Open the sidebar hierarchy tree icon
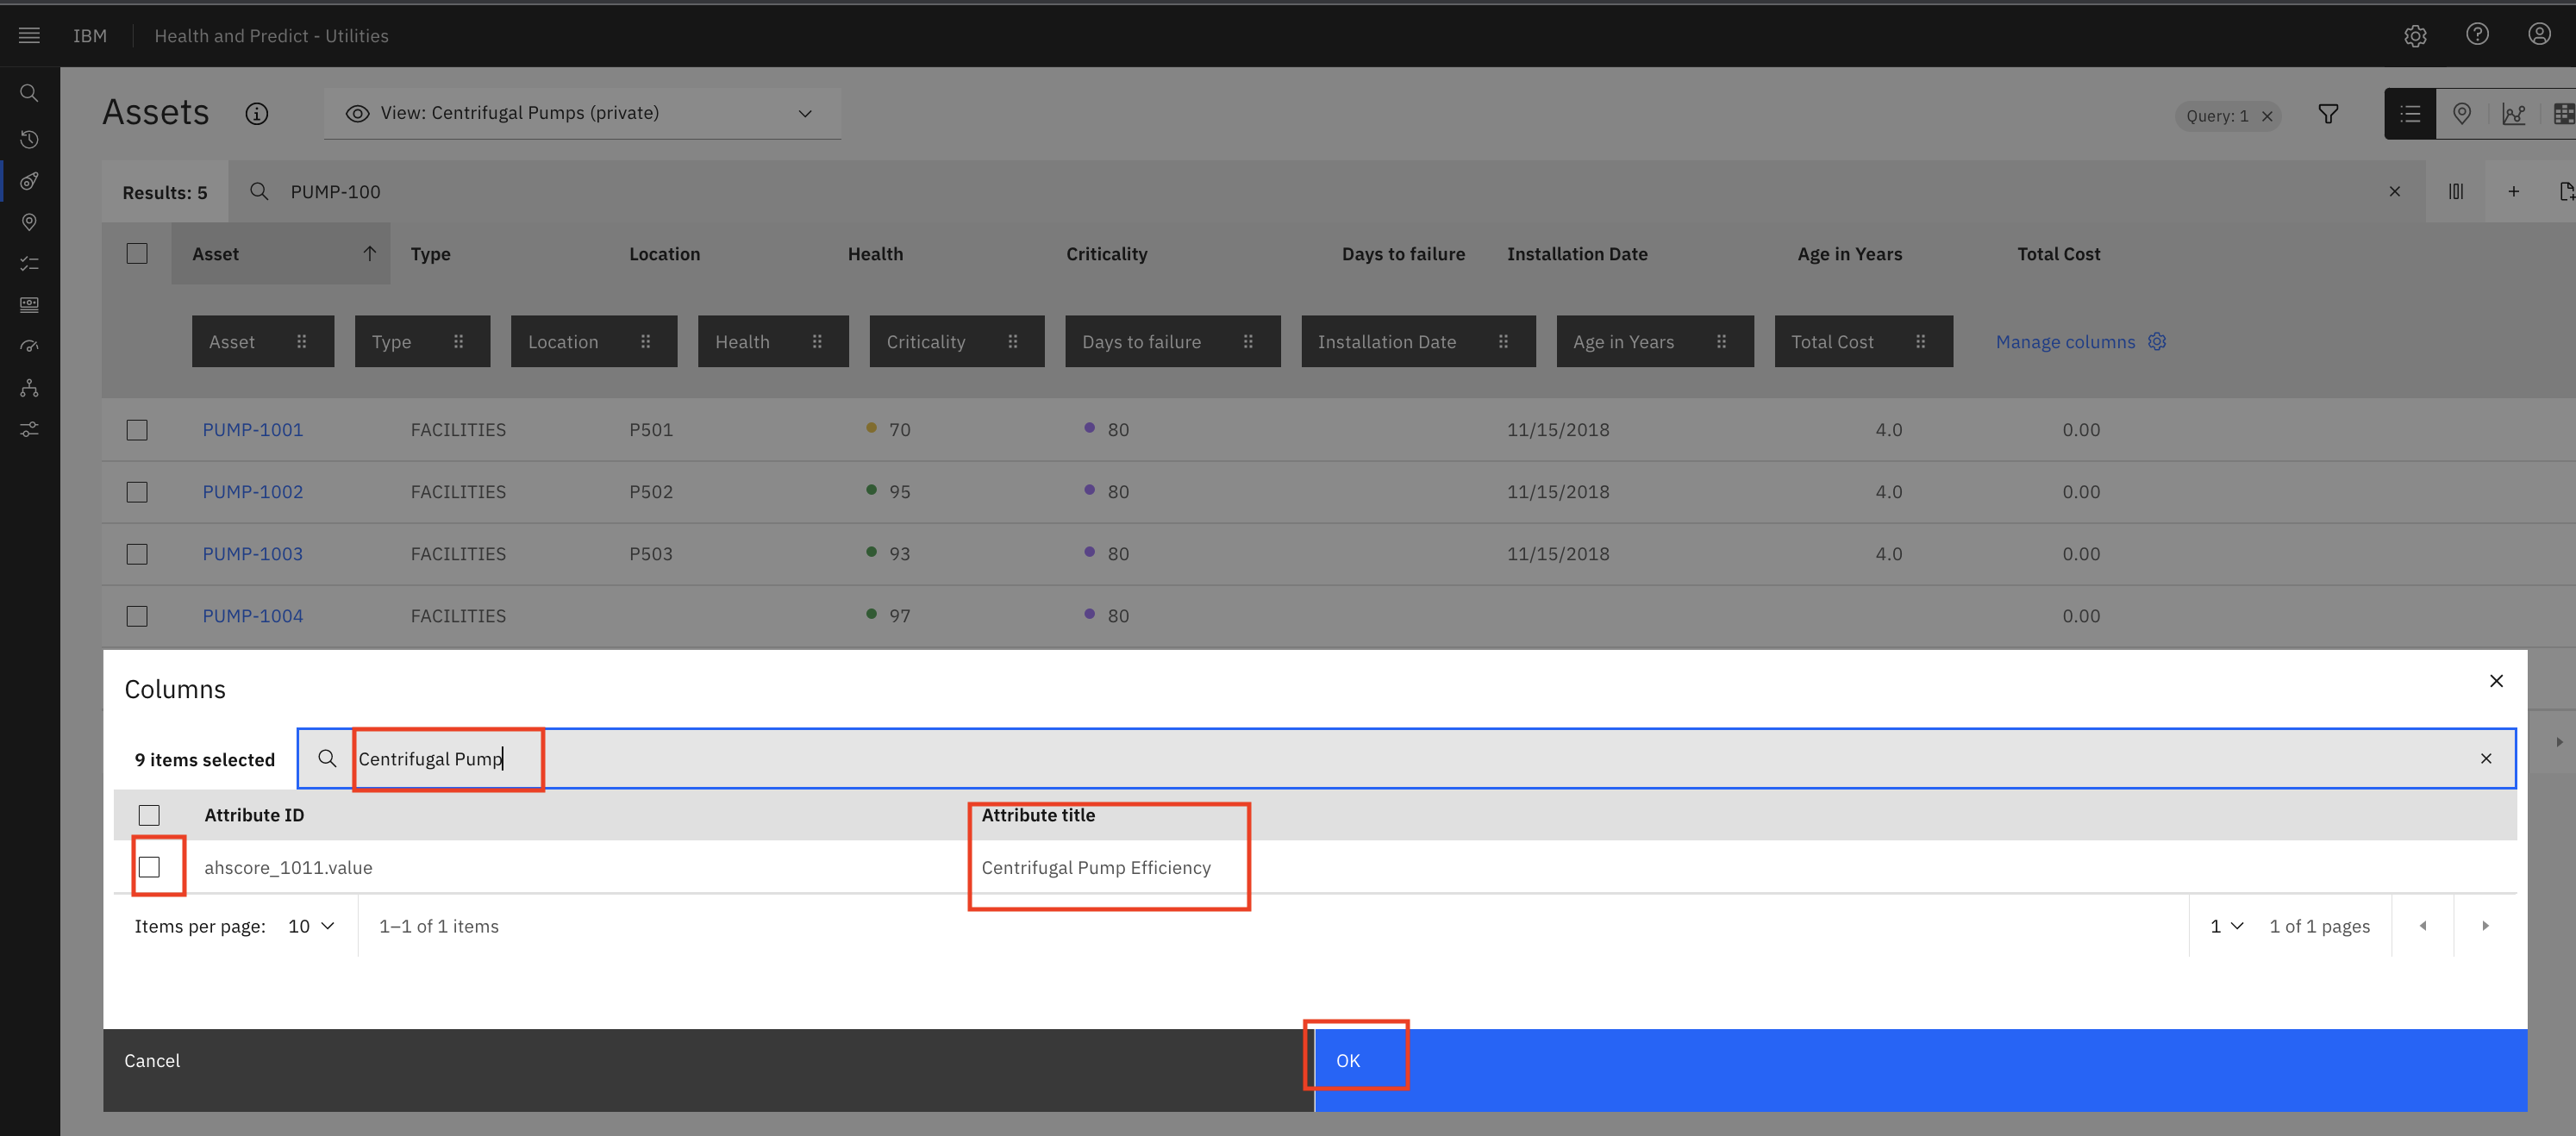The width and height of the screenshot is (2576, 1136). click(29, 388)
